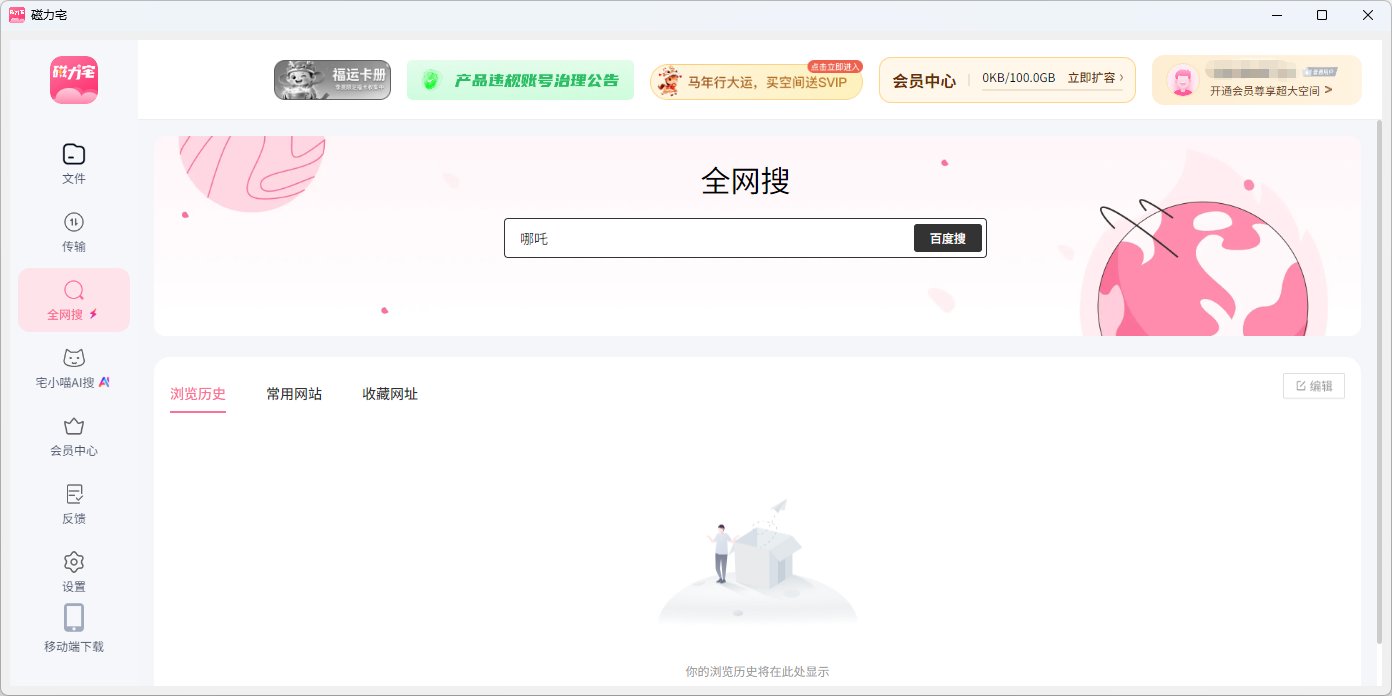Click 你的浏览历史将在此处显示 text
1392x696 pixels.
click(x=757, y=671)
